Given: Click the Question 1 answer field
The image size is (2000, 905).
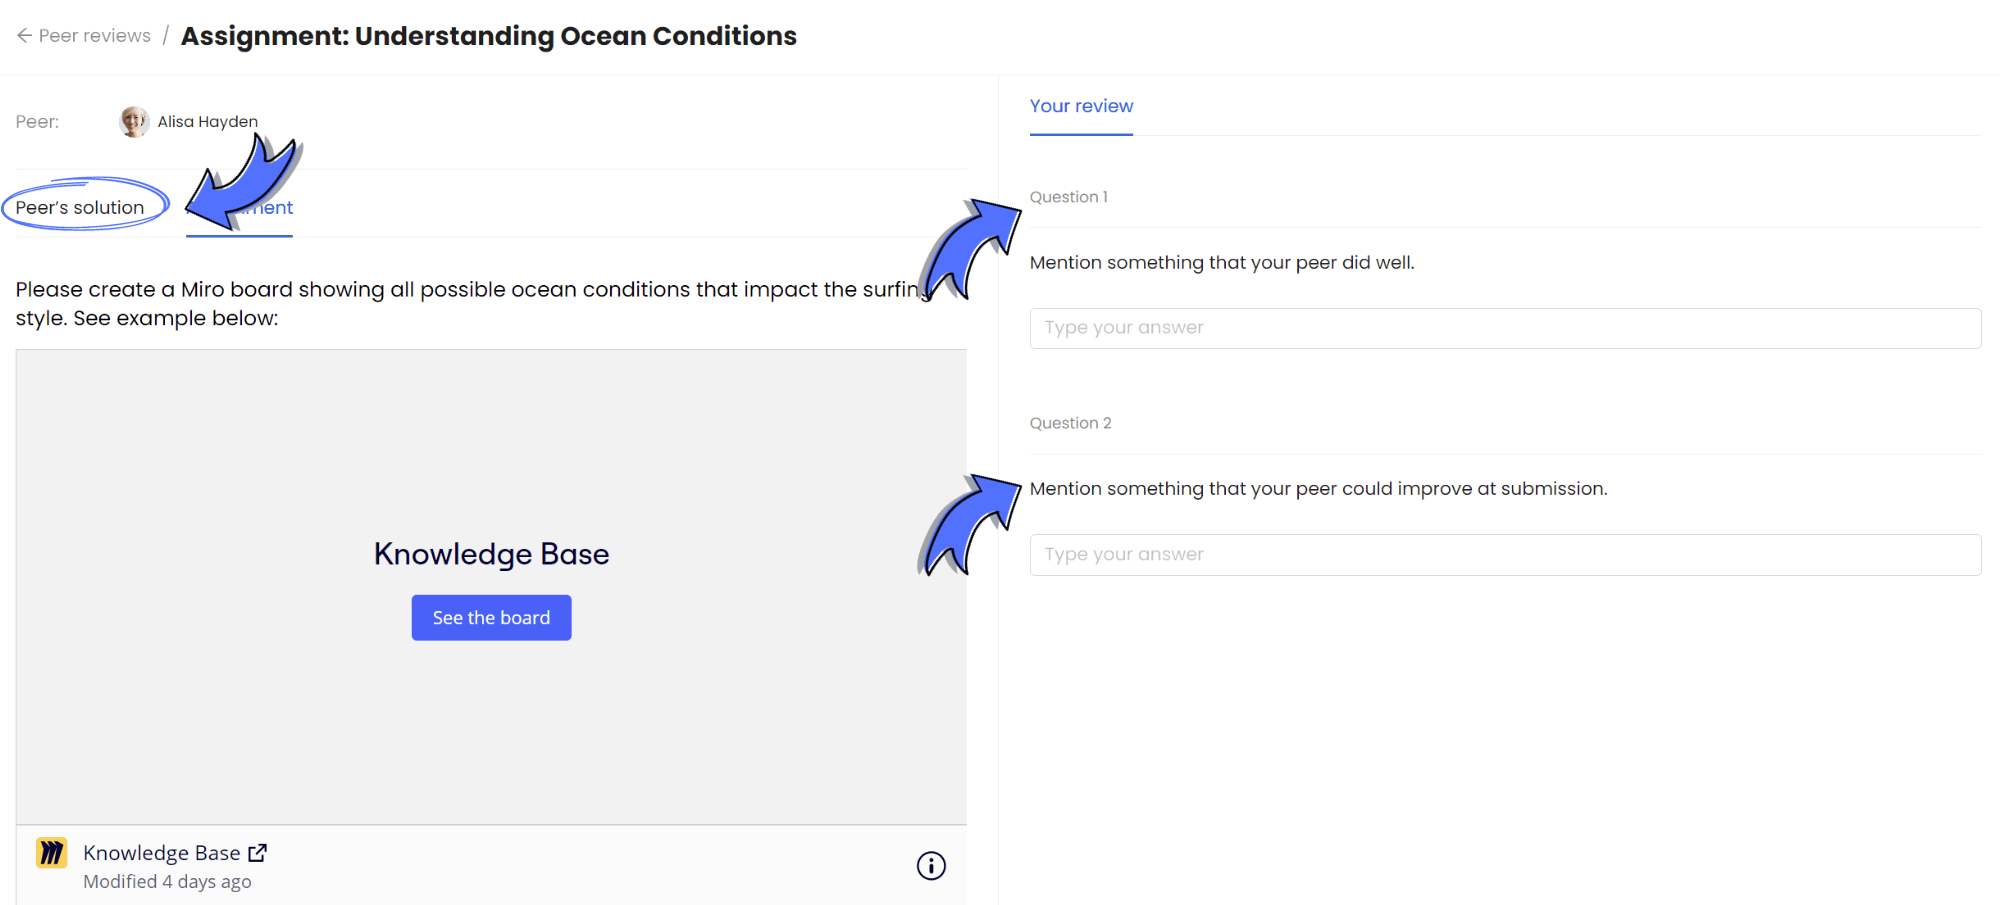Looking at the screenshot, I should coord(1504,327).
